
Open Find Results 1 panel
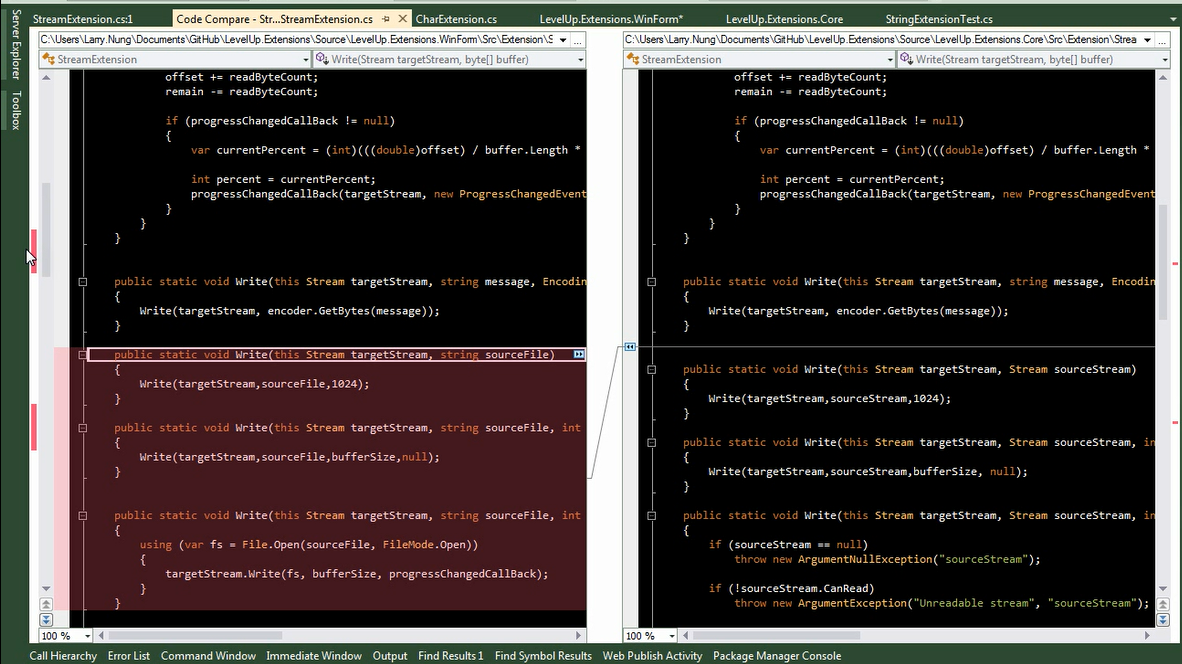[451, 656]
